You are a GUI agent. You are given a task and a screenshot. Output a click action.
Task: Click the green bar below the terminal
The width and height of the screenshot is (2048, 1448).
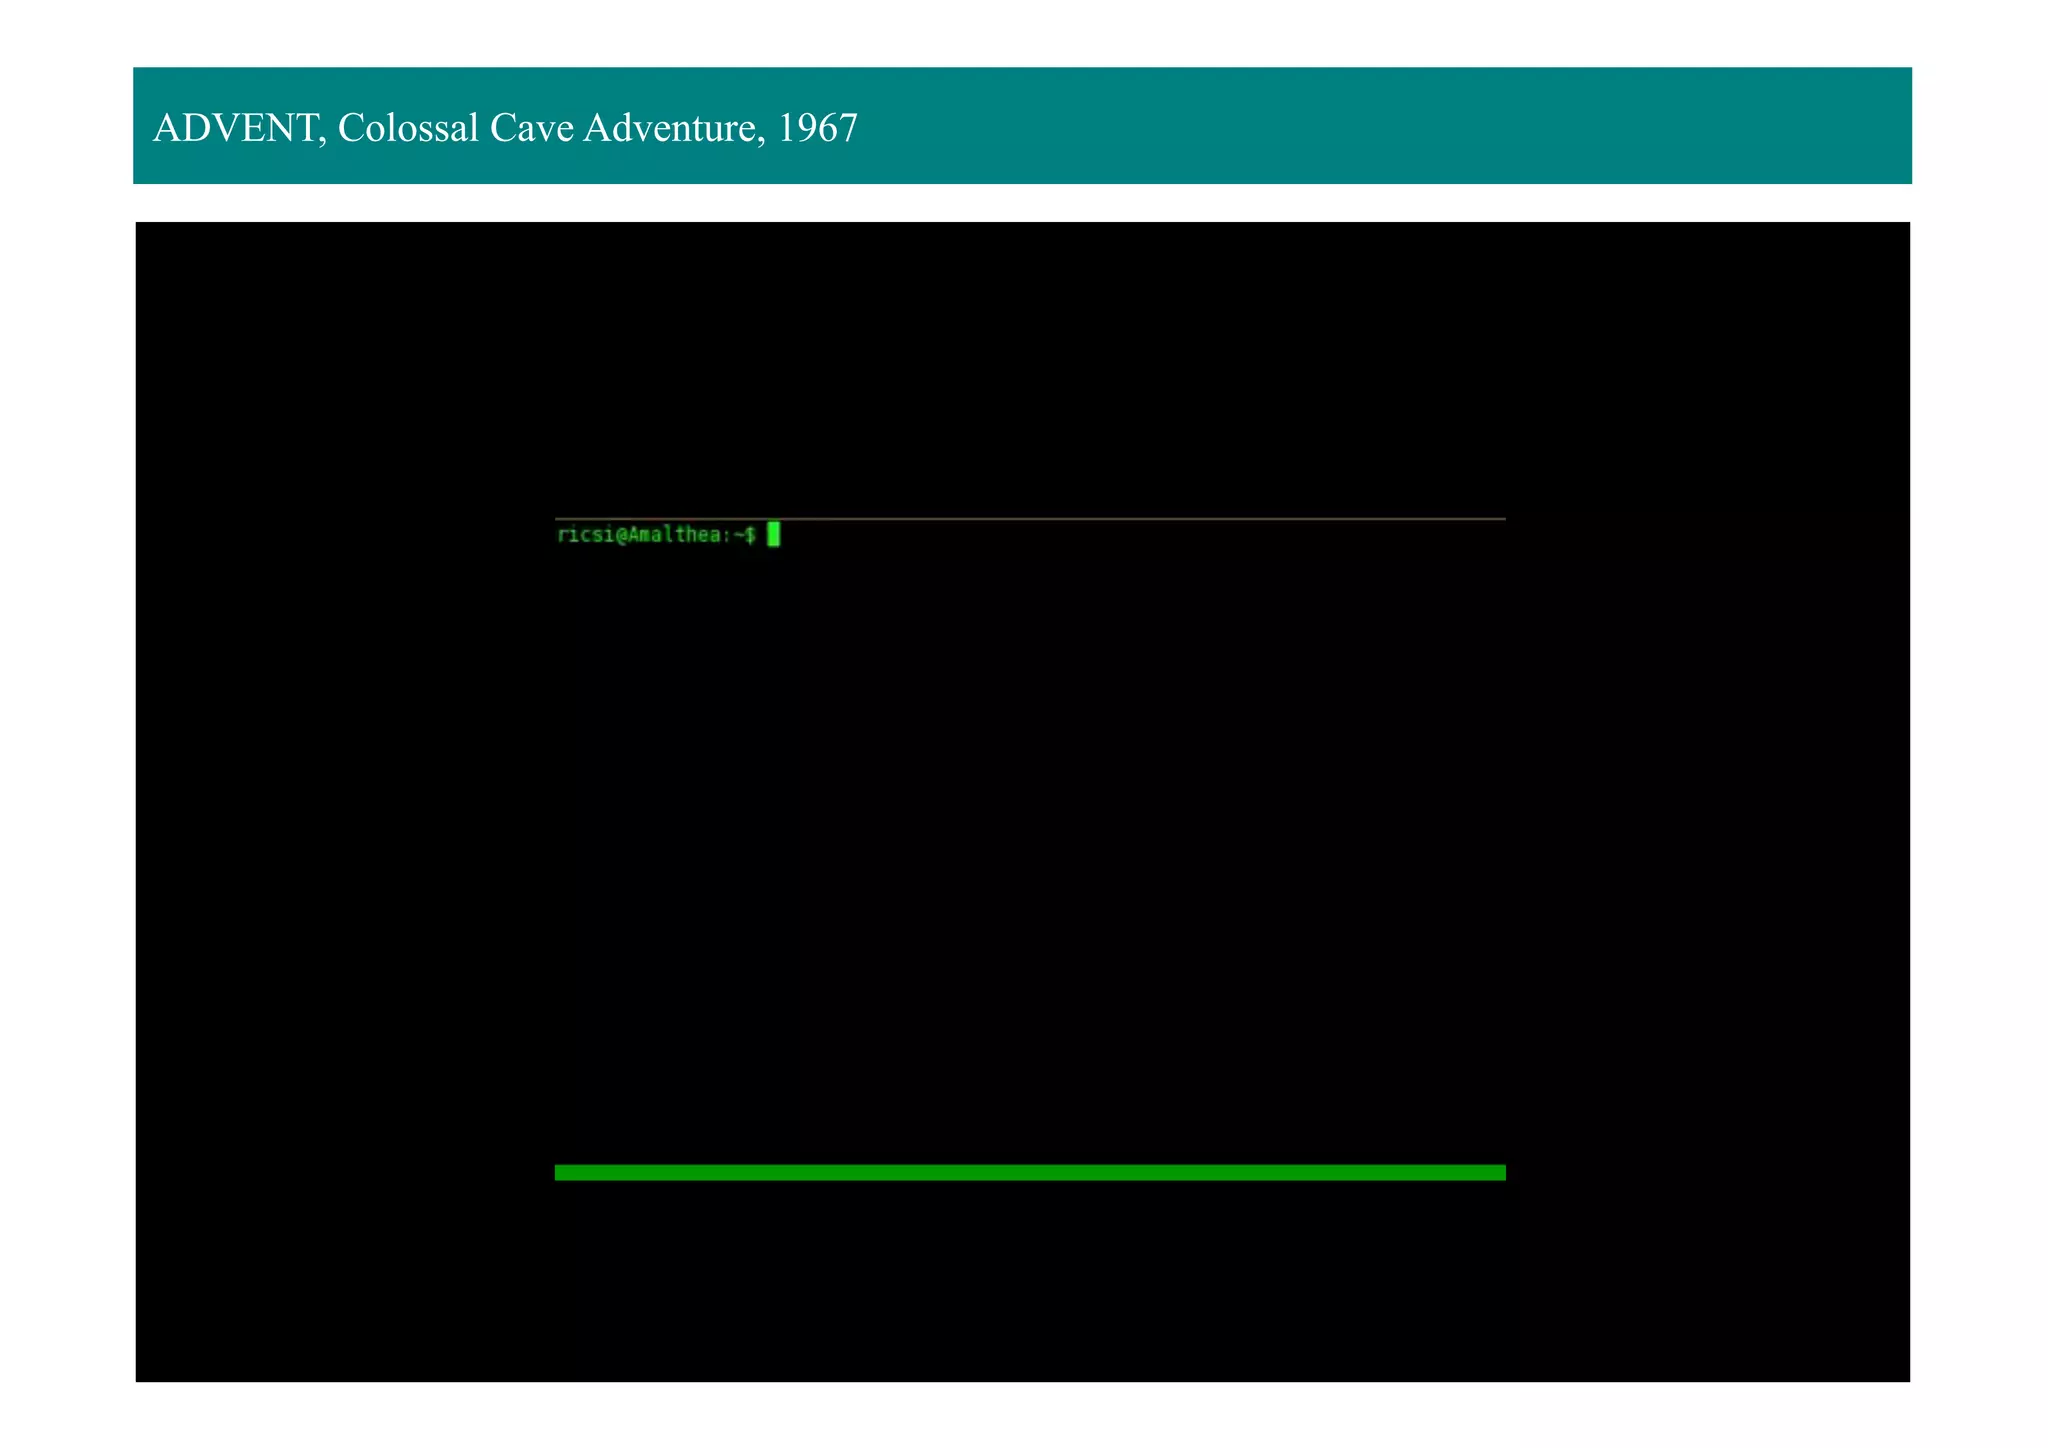[1030, 1172]
